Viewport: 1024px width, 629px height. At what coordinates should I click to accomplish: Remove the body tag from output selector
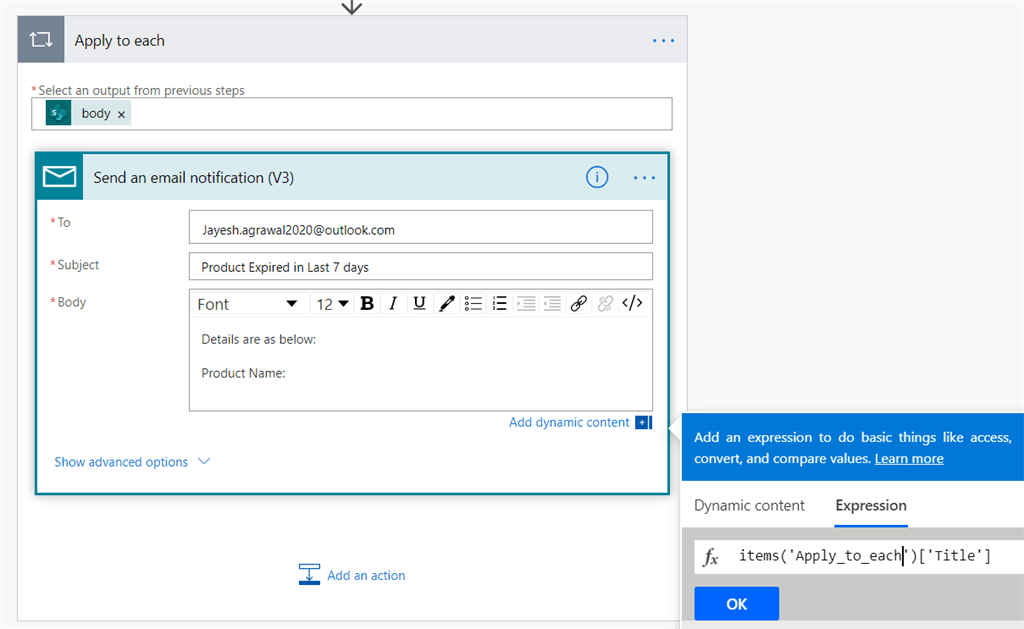click(120, 113)
